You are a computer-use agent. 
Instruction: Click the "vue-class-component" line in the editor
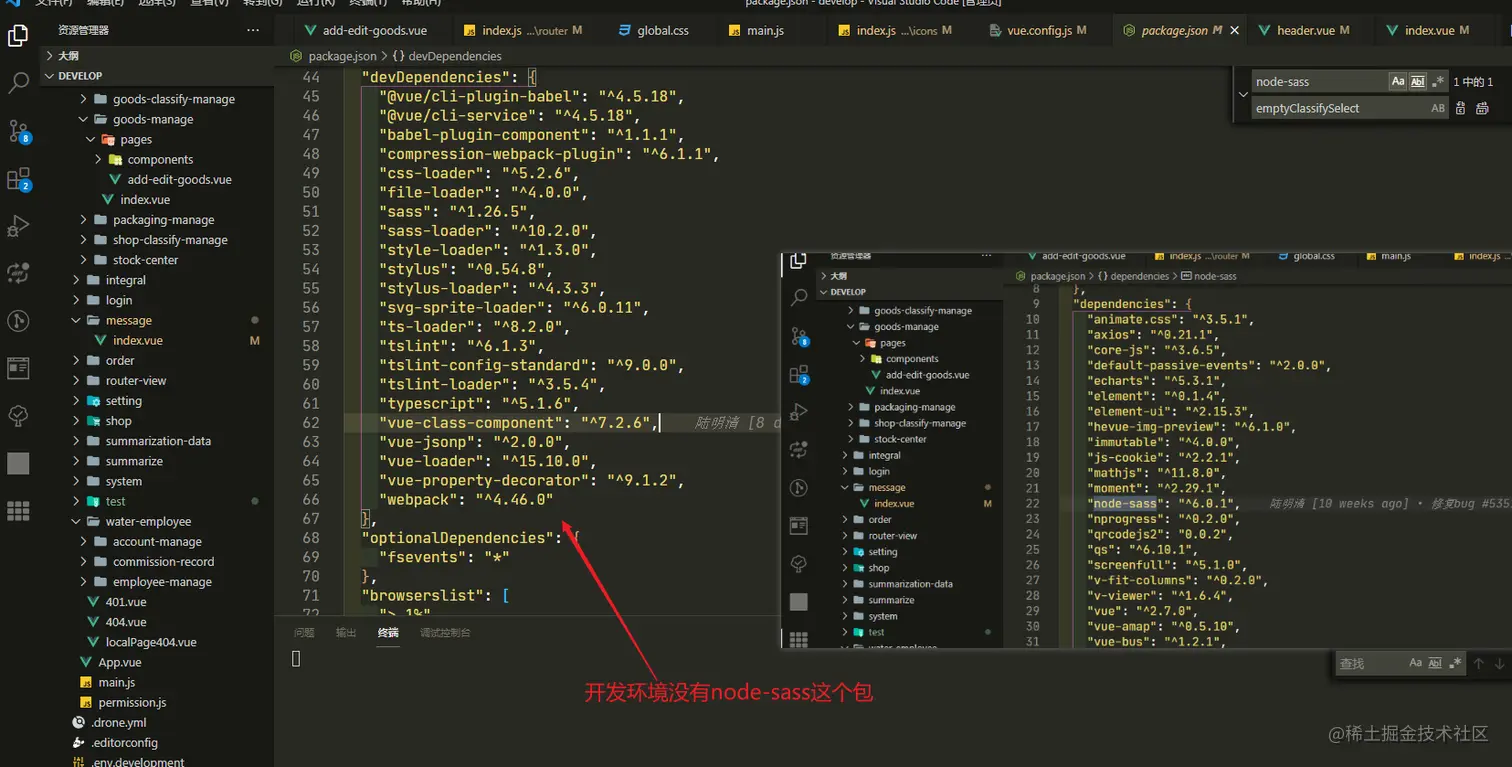coord(518,422)
